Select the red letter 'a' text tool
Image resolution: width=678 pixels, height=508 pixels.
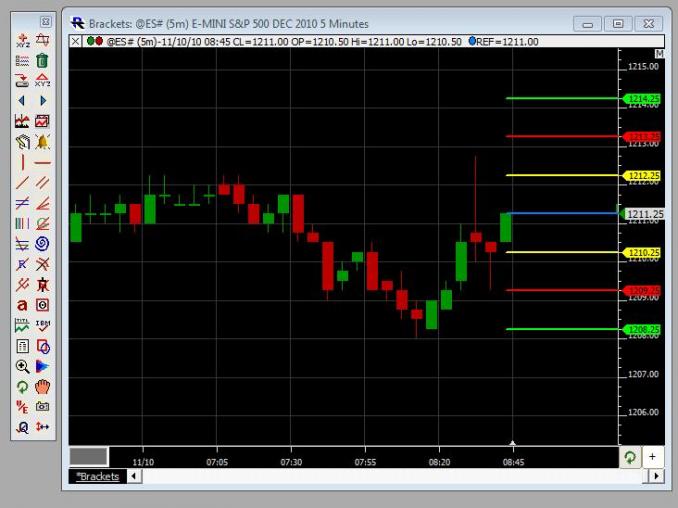(x=22, y=305)
